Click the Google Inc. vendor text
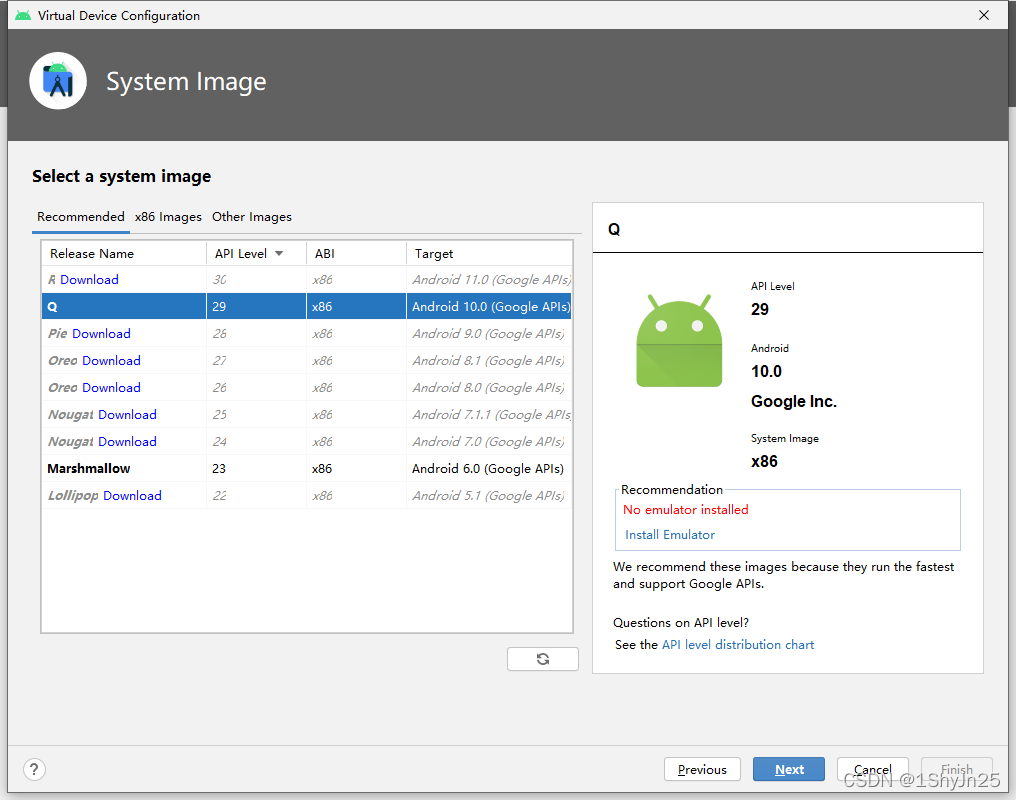 click(794, 402)
